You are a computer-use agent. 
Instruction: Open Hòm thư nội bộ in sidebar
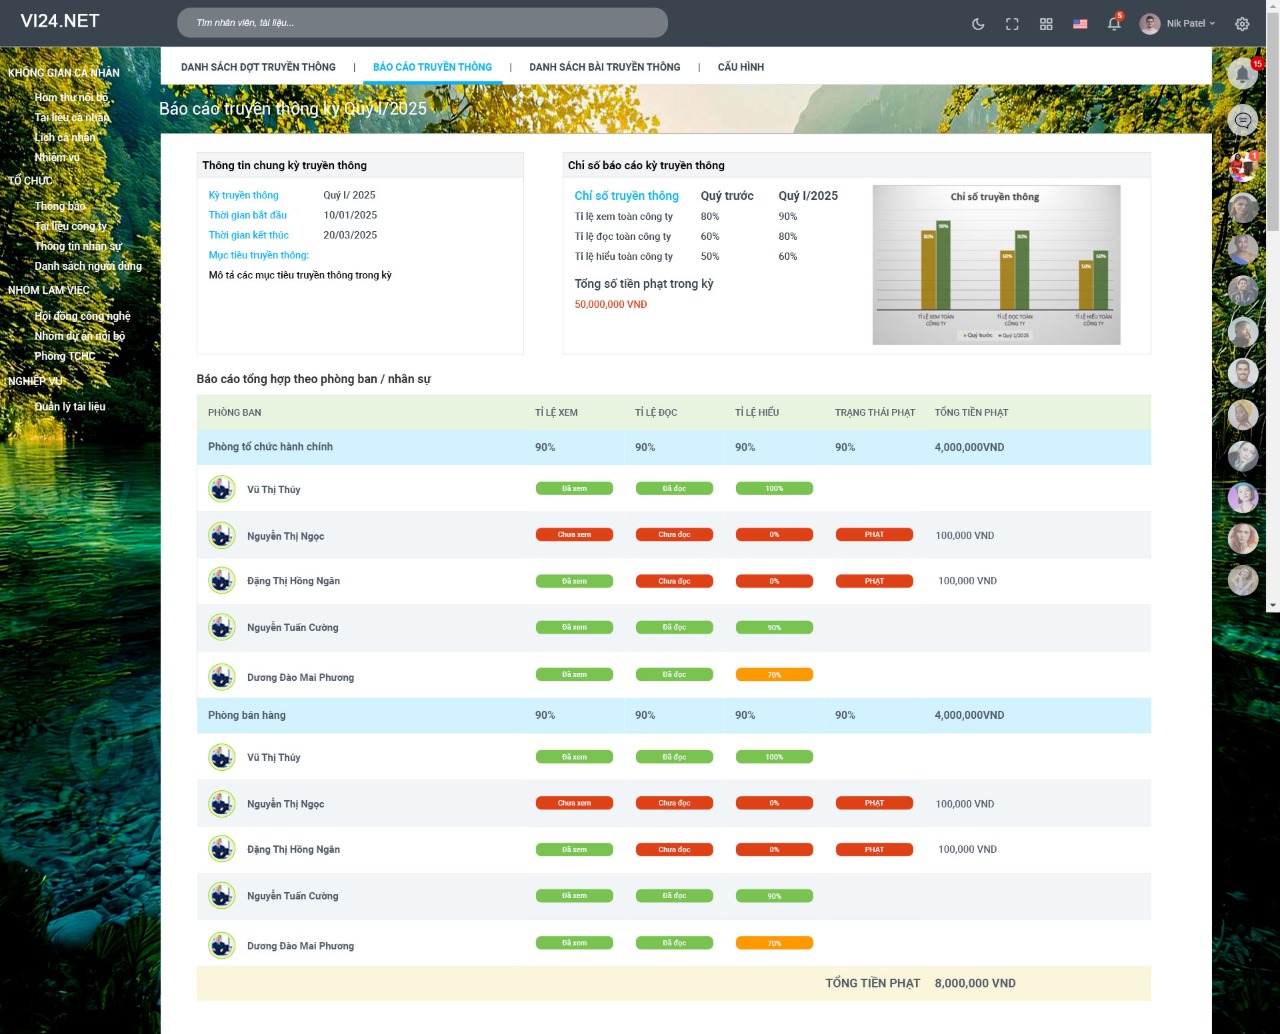point(72,98)
